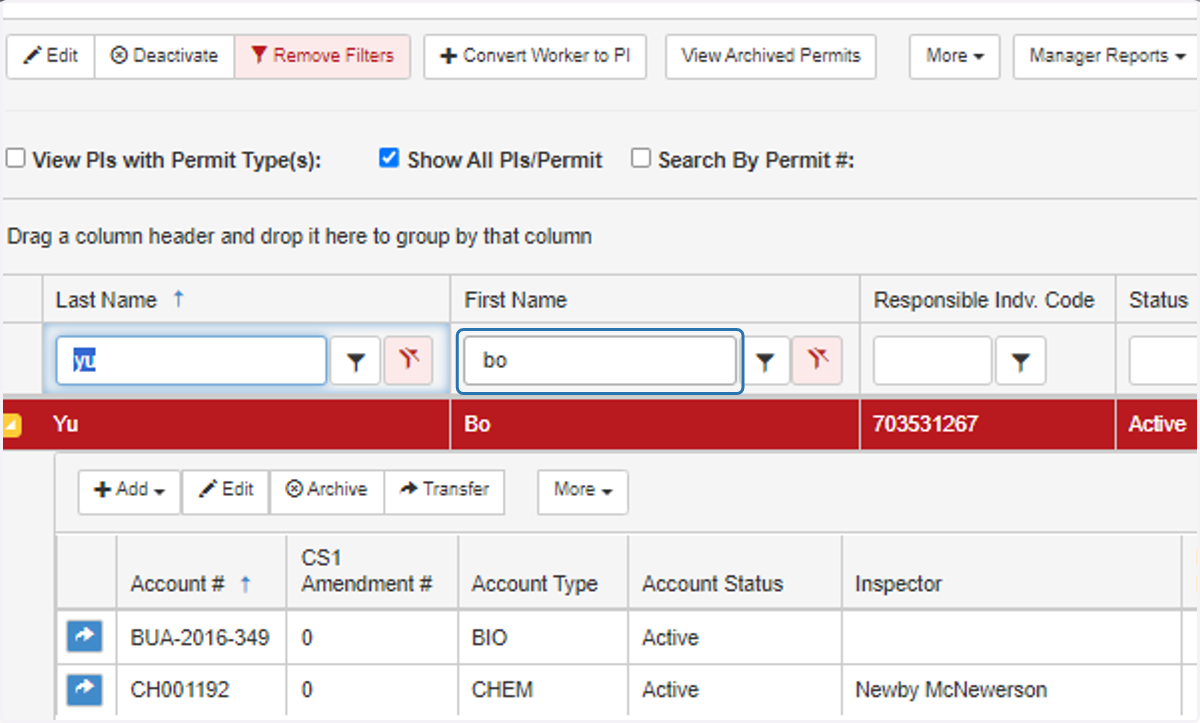Expand the Manager Reports dropdown
Screen dimensions: 1200x723
1107,56
